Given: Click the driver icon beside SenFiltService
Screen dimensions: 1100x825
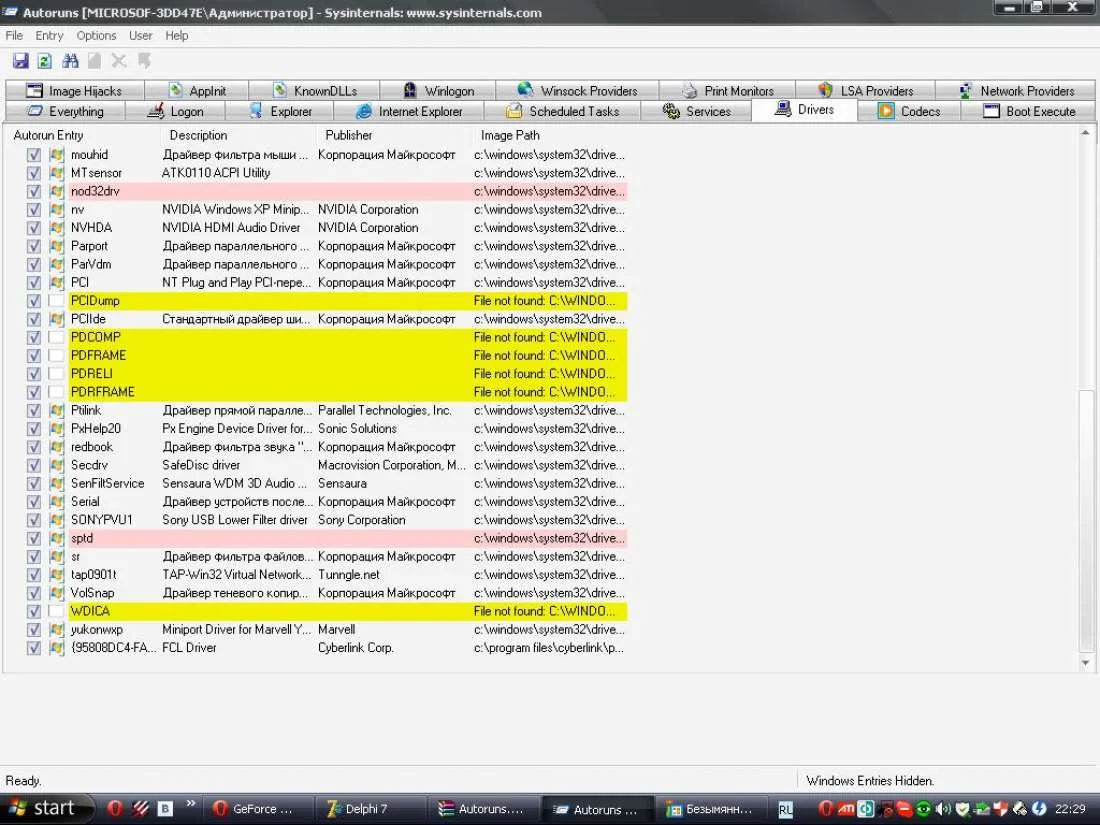Looking at the screenshot, I should pos(57,483).
